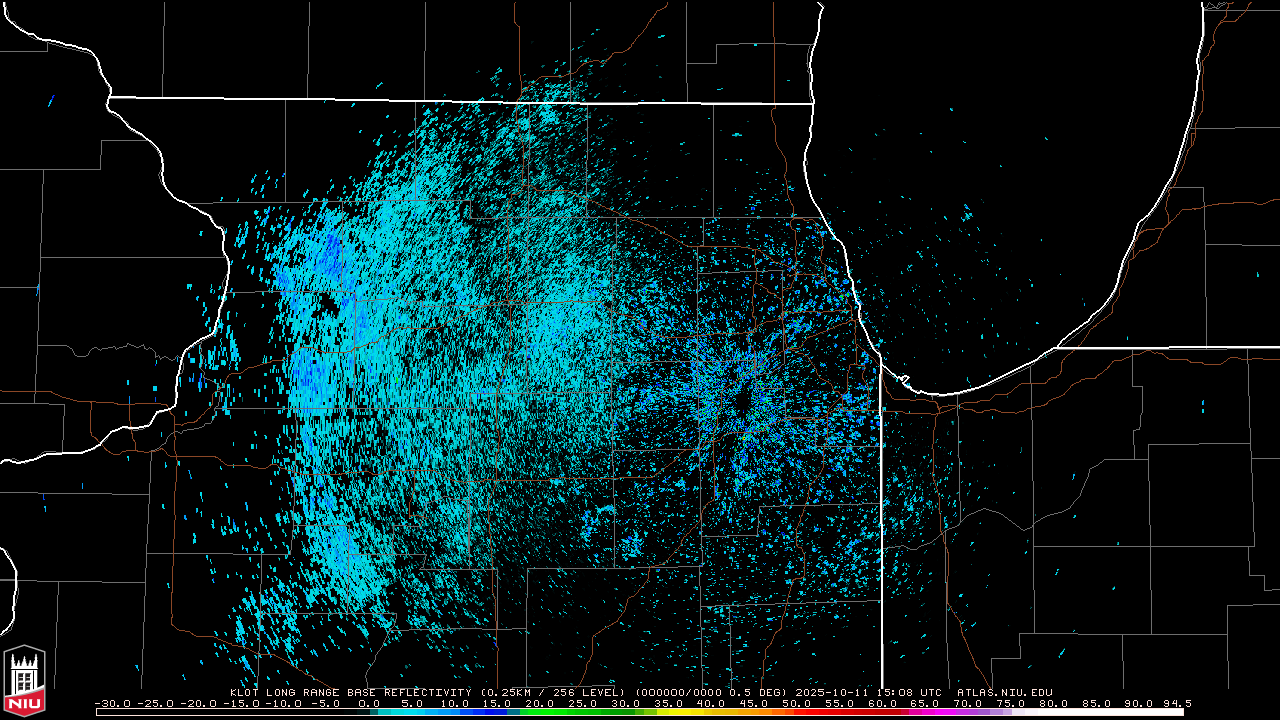Click the ATLAS.NIU.EDU text
This screenshot has width=1280, height=720.
click(x=1004, y=692)
